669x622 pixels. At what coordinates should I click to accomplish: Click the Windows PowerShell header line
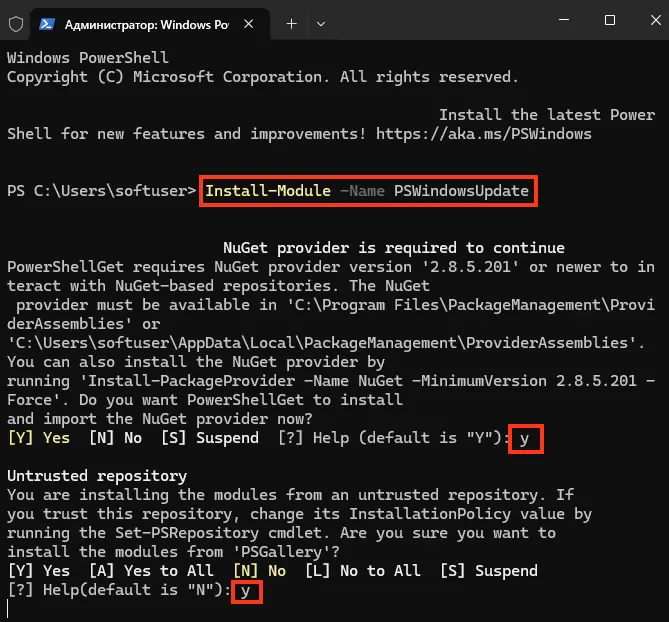pyautogui.click(x=87, y=58)
